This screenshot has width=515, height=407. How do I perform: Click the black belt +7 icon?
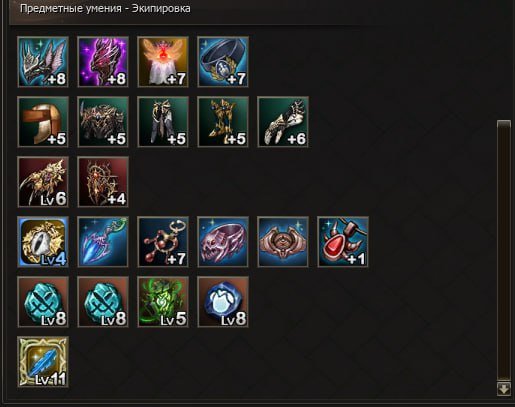[x=223, y=62]
